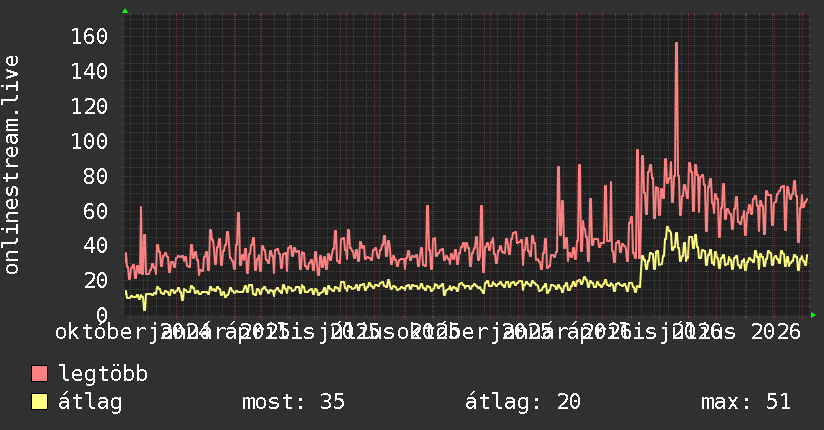The image size is (824, 430).
Task: Click the yellow átlag legend swatch
Action: click(x=39, y=402)
